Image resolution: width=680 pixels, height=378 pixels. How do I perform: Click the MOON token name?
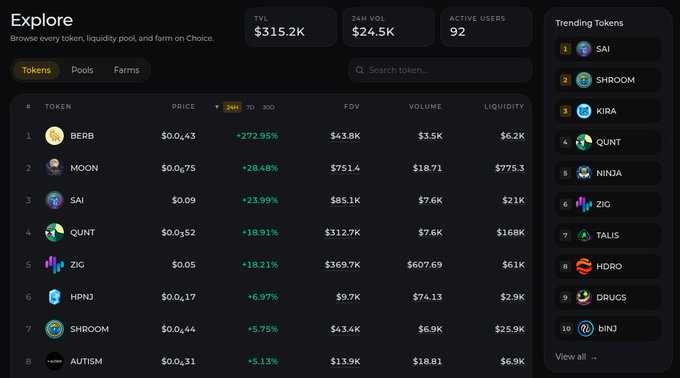pyautogui.click(x=84, y=168)
